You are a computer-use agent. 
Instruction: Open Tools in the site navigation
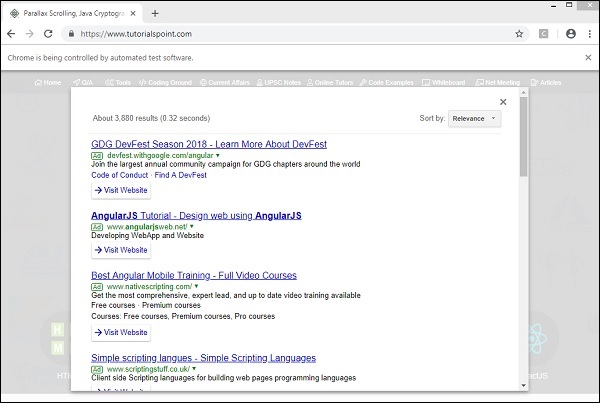coord(118,82)
